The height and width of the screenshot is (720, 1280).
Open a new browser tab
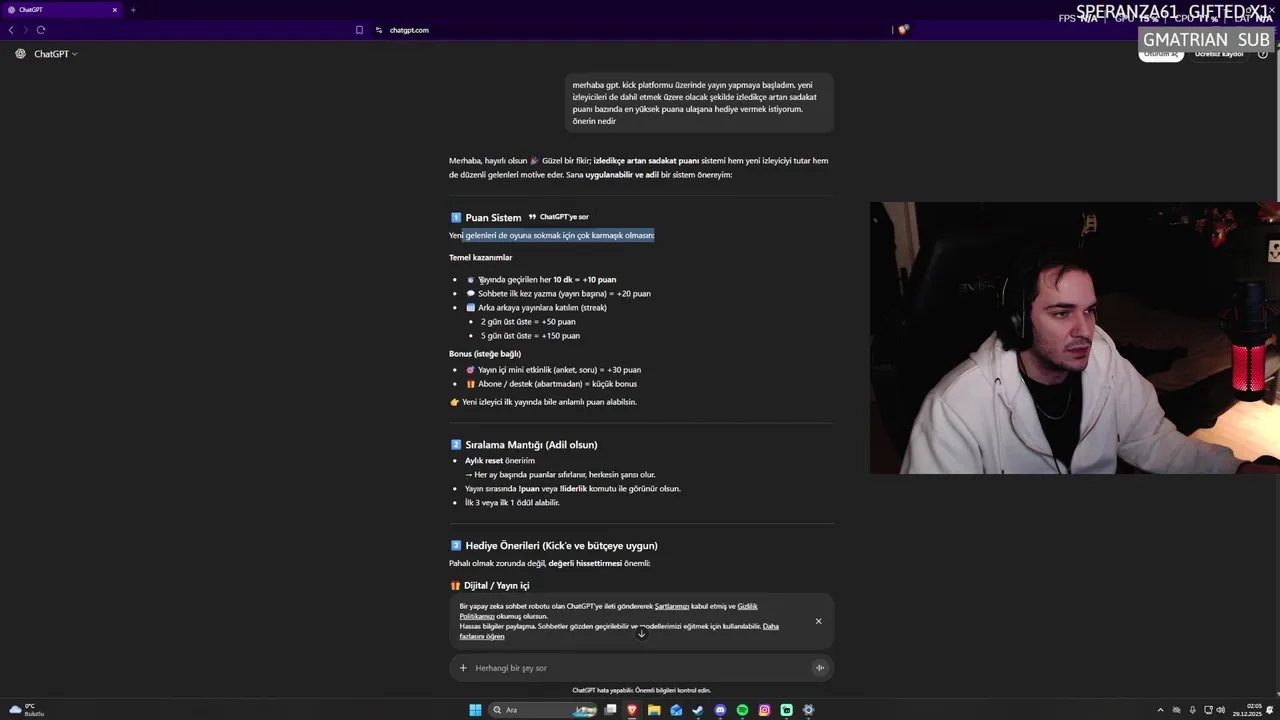[133, 10]
